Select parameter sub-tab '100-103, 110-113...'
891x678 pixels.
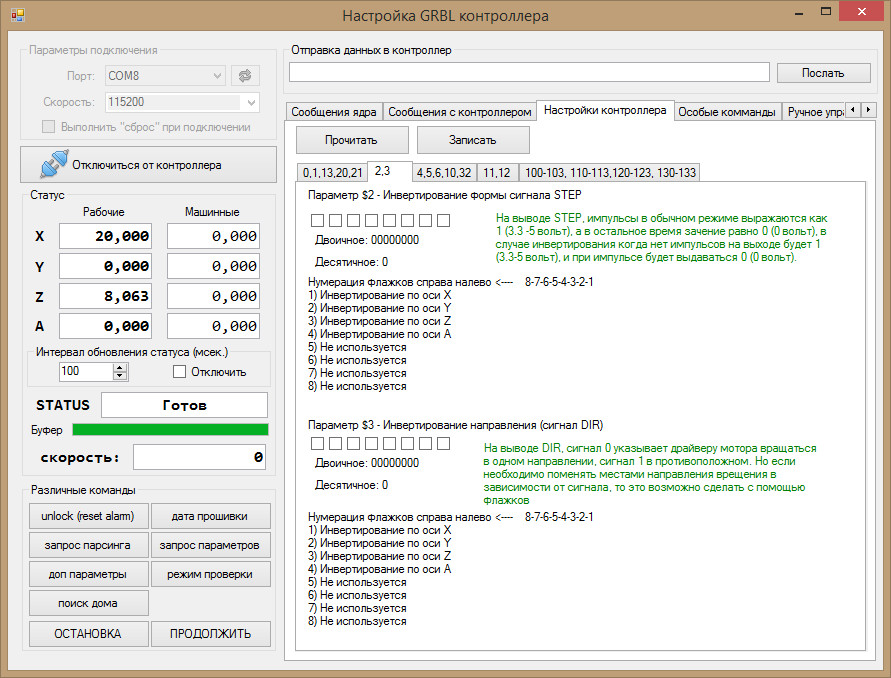pyautogui.click(x=610, y=173)
